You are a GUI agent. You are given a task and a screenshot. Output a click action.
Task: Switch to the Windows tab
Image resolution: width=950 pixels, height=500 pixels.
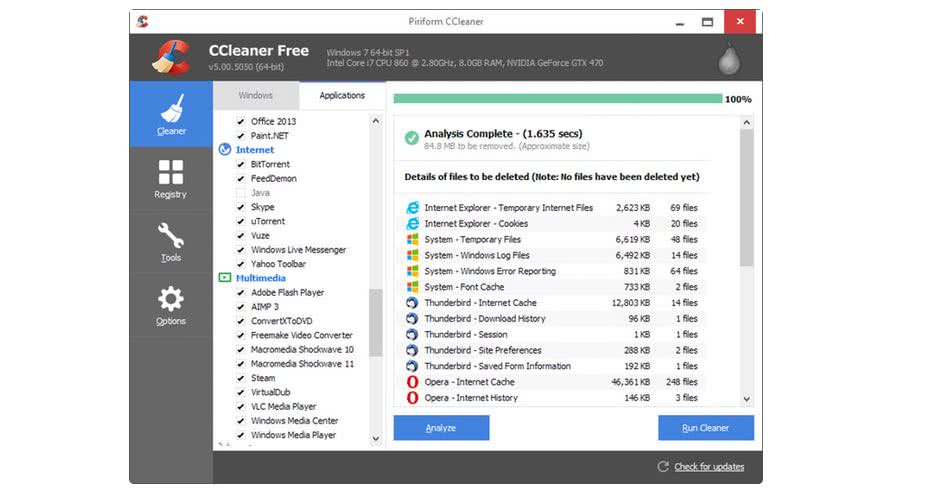coord(256,96)
